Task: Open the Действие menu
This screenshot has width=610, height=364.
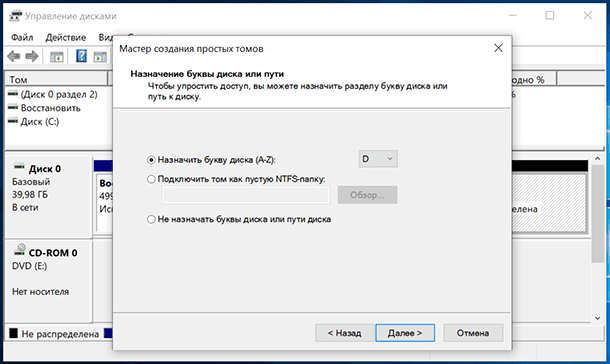Action: [x=66, y=37]
